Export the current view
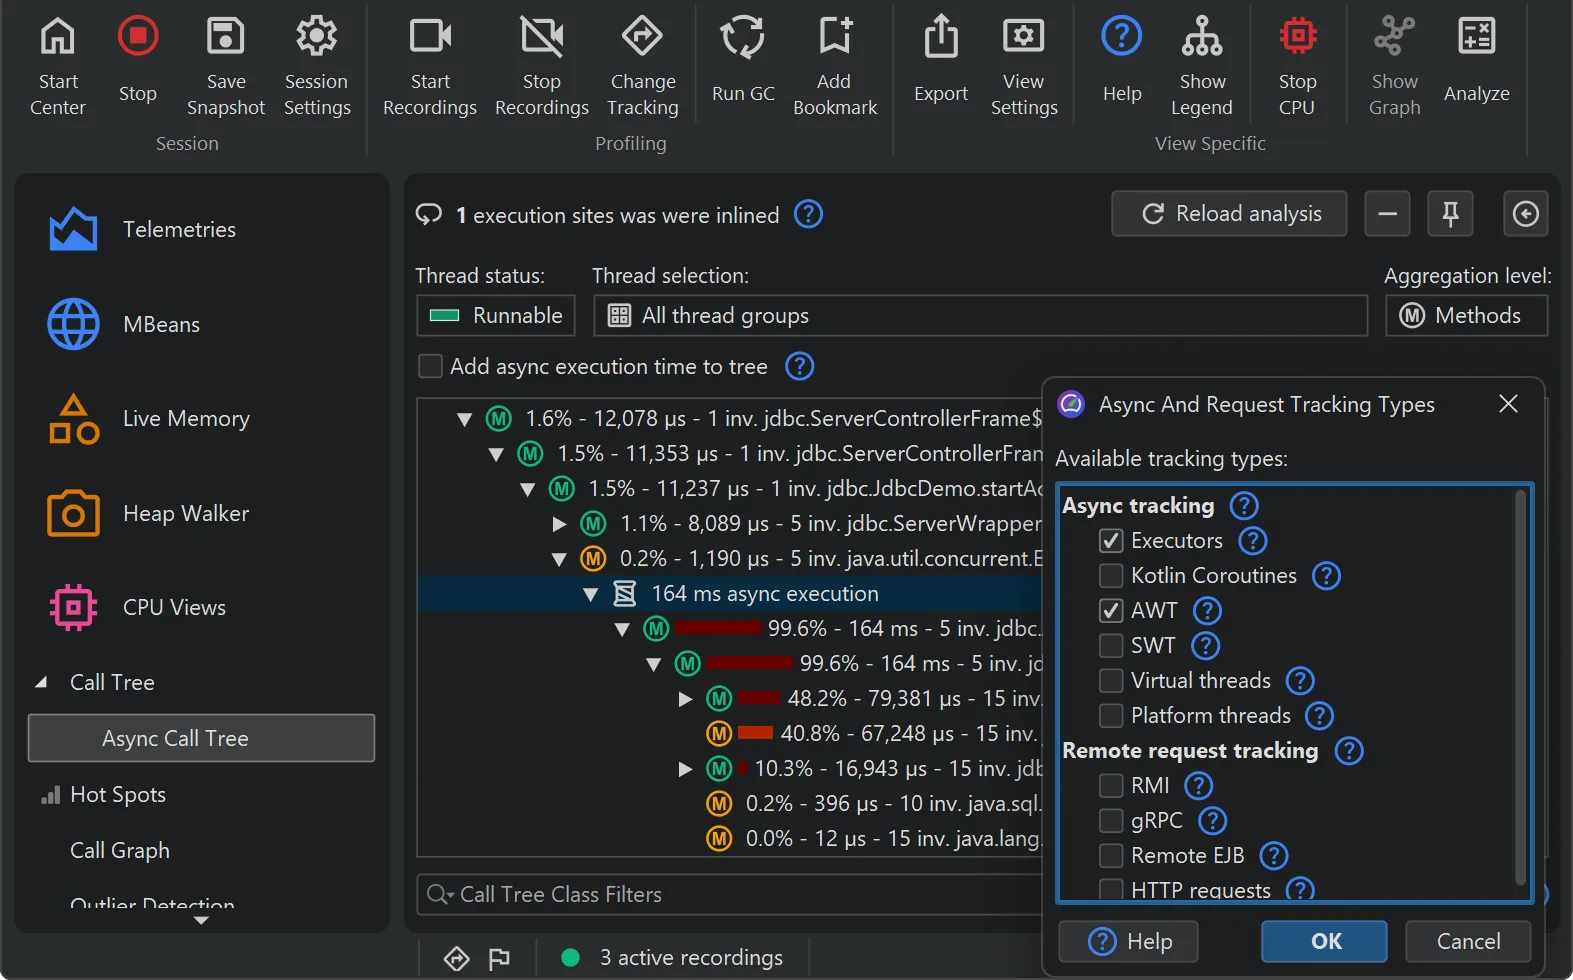Viewport: 1573px width, 980px height. click(941, 62)
